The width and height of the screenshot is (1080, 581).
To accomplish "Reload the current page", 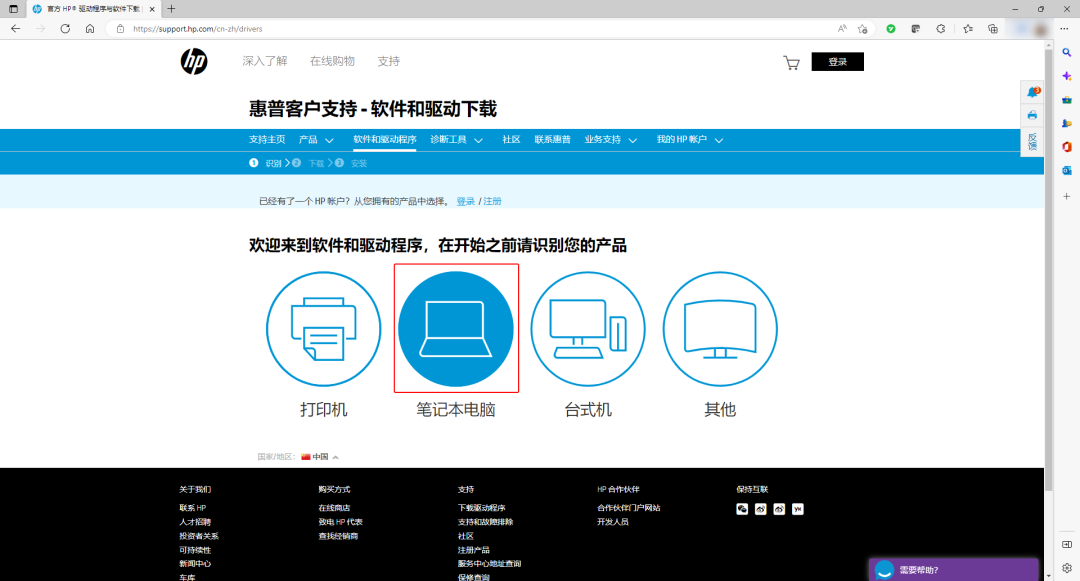I will (65, 29).
